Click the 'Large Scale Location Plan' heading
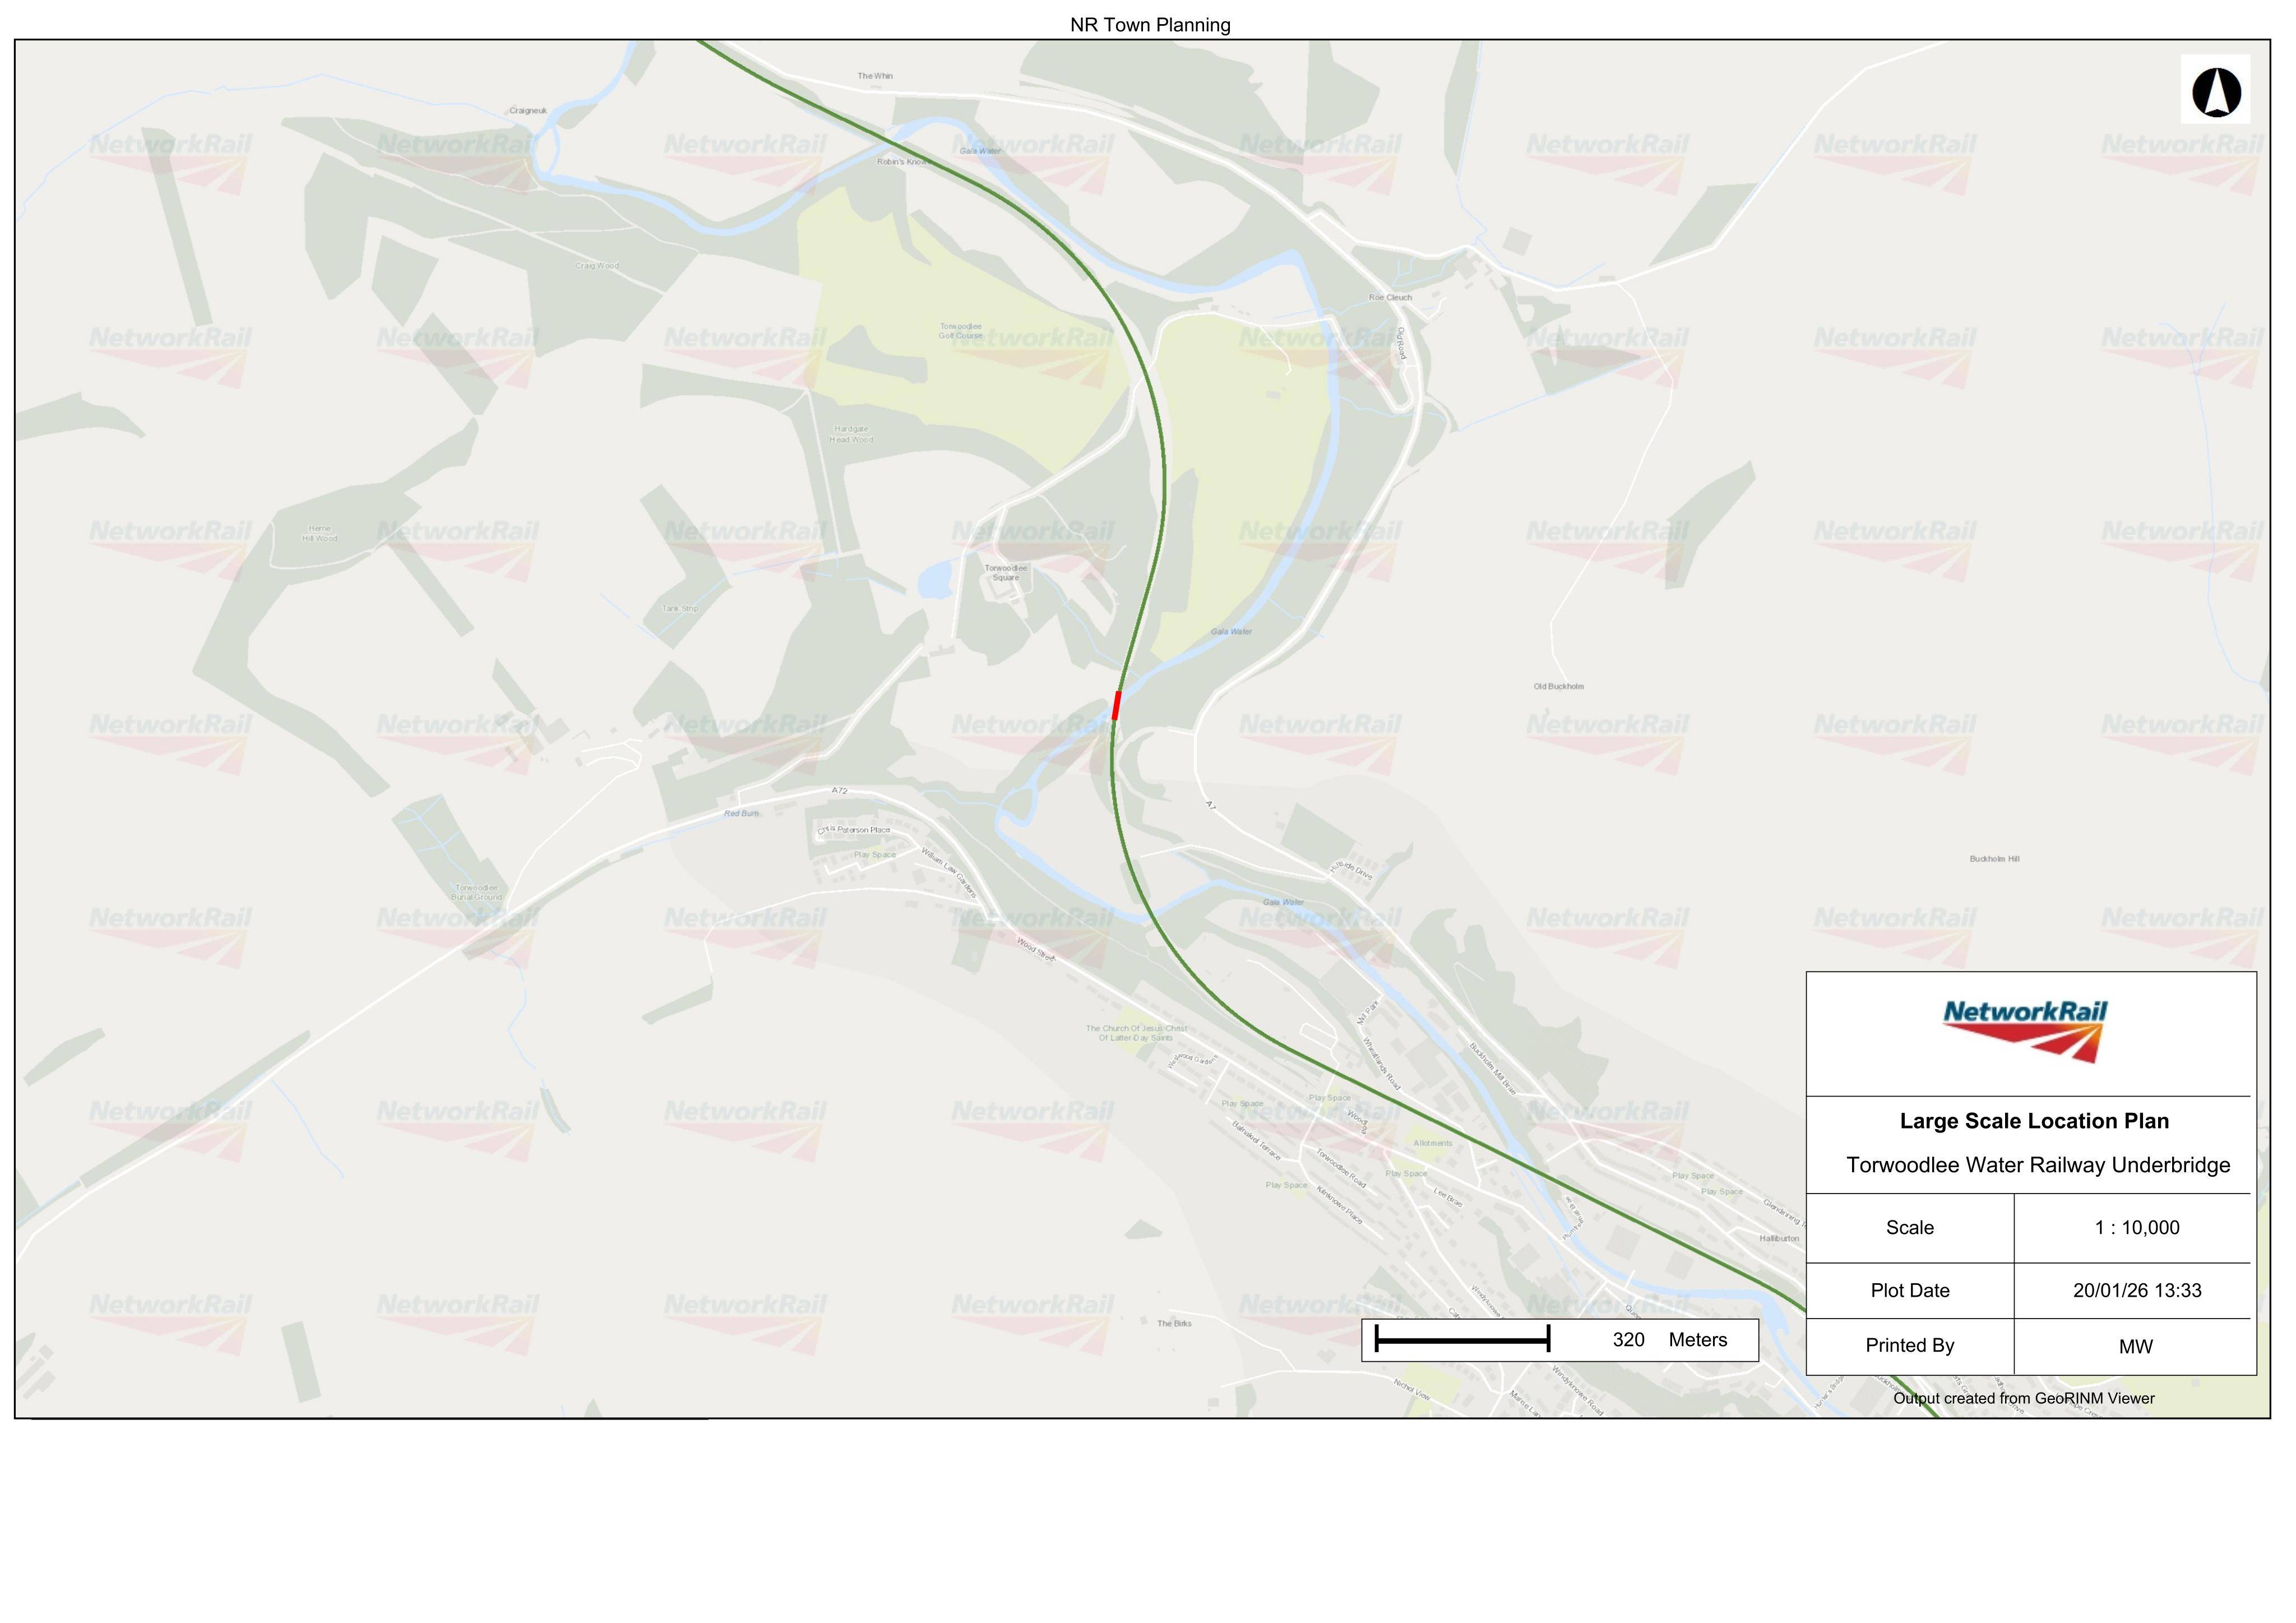This screenshot has height=1623, width=2296. tap(2034, 1121)
